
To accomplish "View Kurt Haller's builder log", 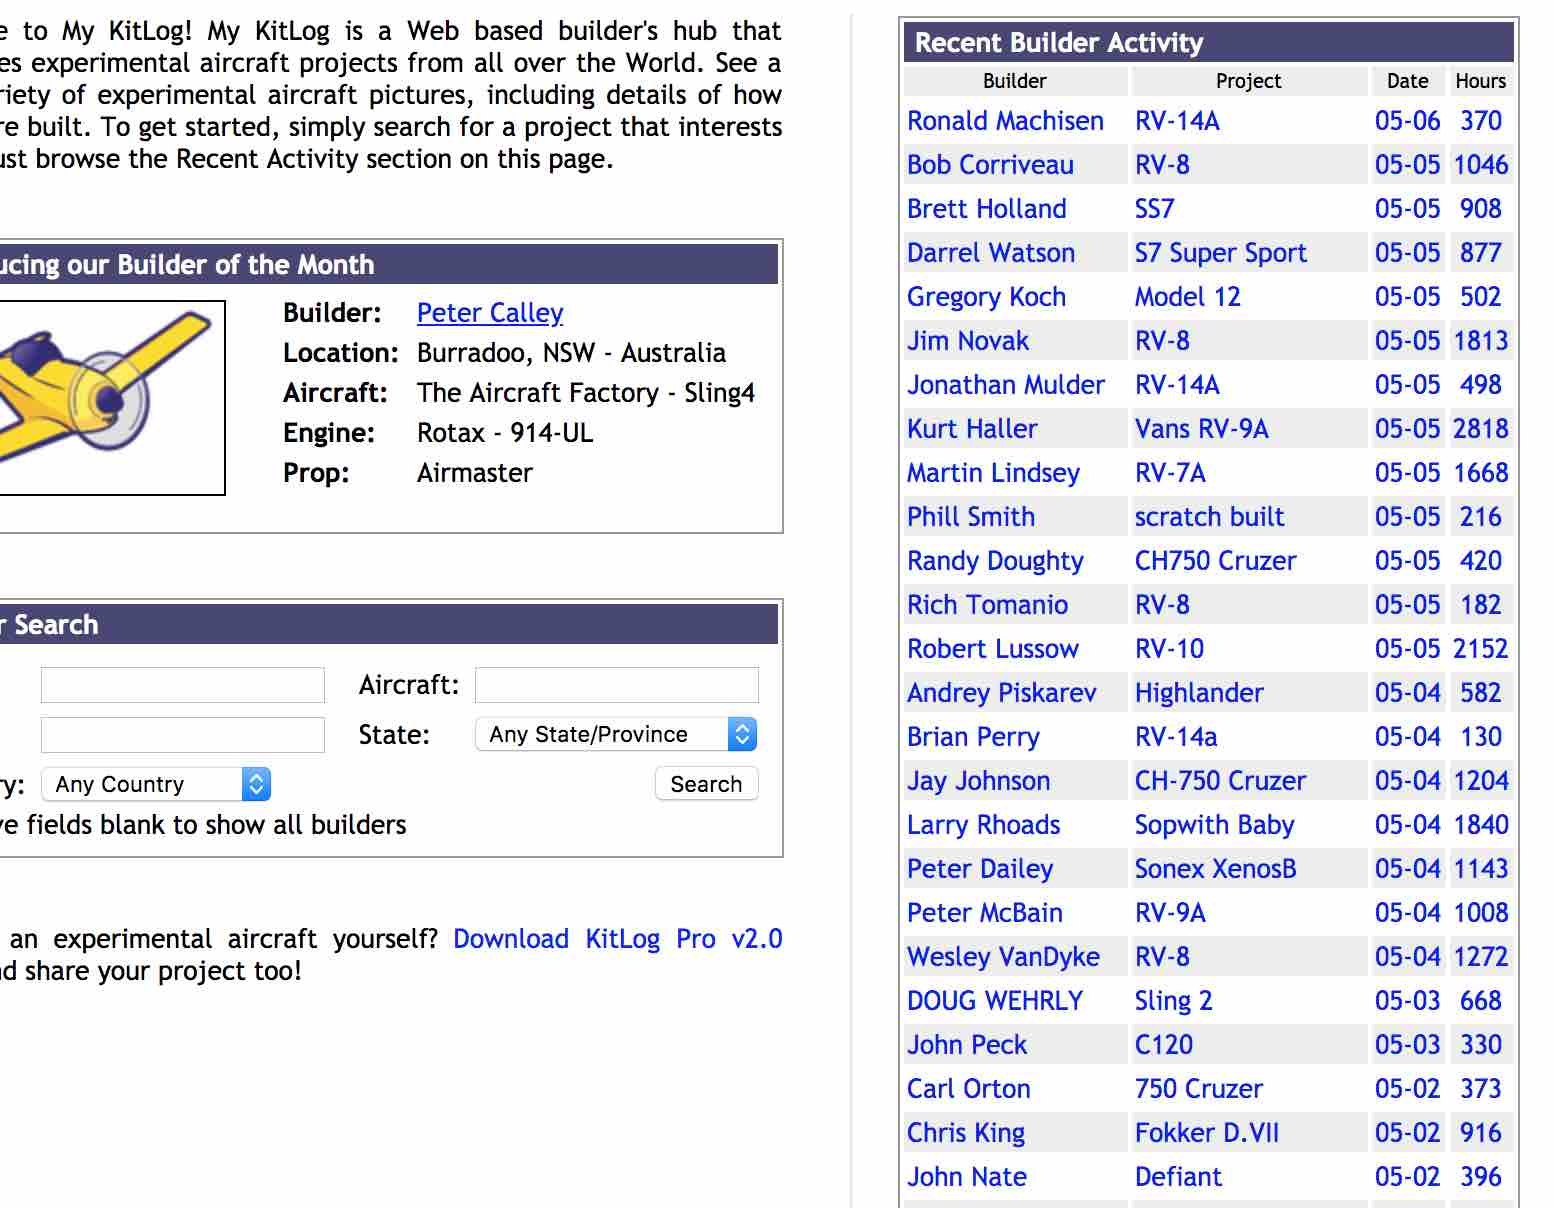I will pyautogui.click(x=972, y=429).
